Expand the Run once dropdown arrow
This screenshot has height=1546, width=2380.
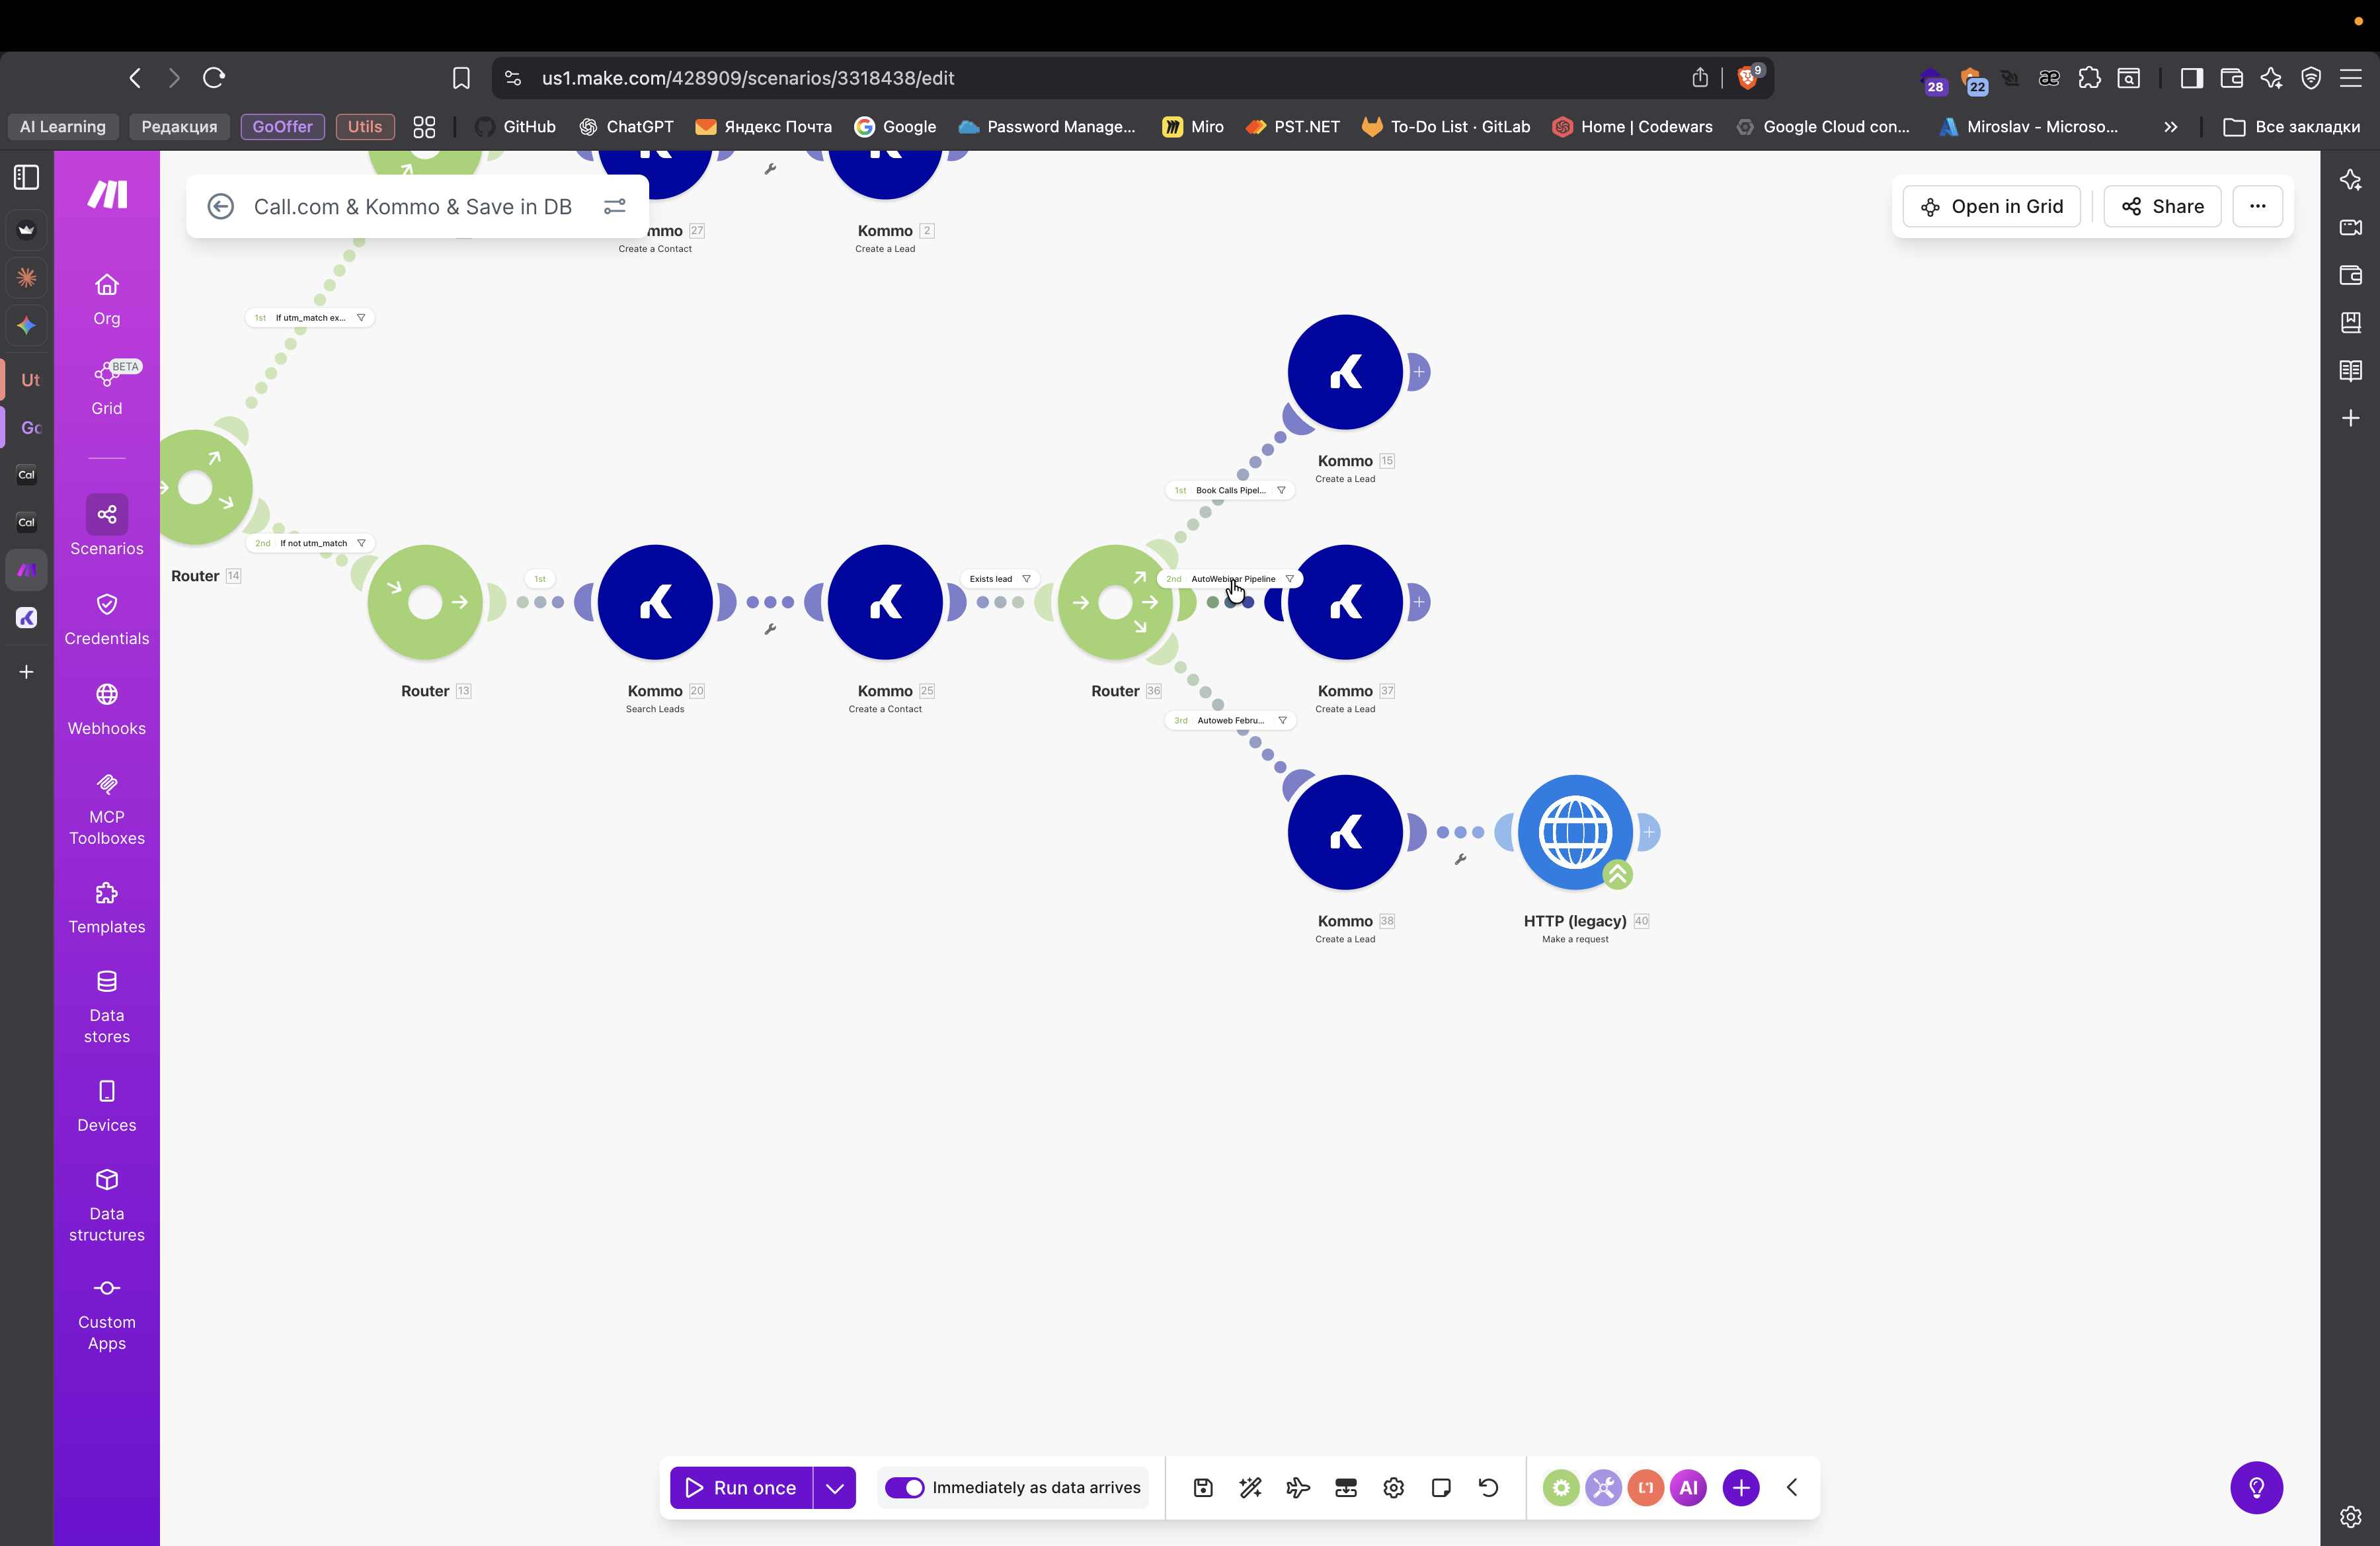836,1487
